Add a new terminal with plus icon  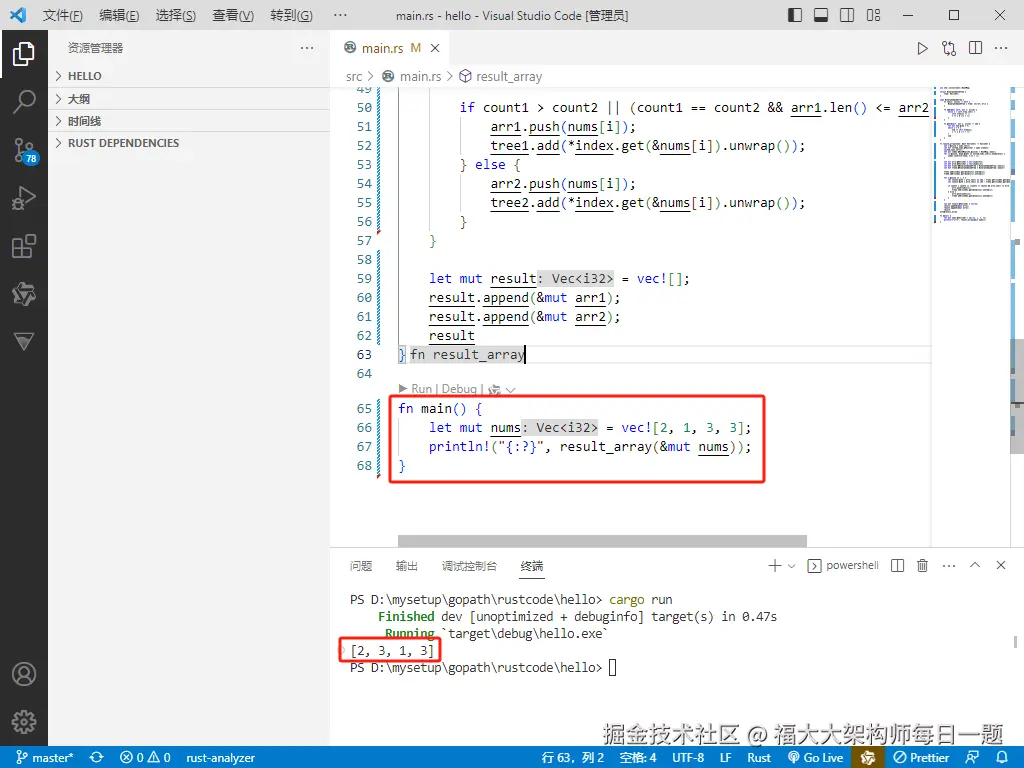[775, 566]
